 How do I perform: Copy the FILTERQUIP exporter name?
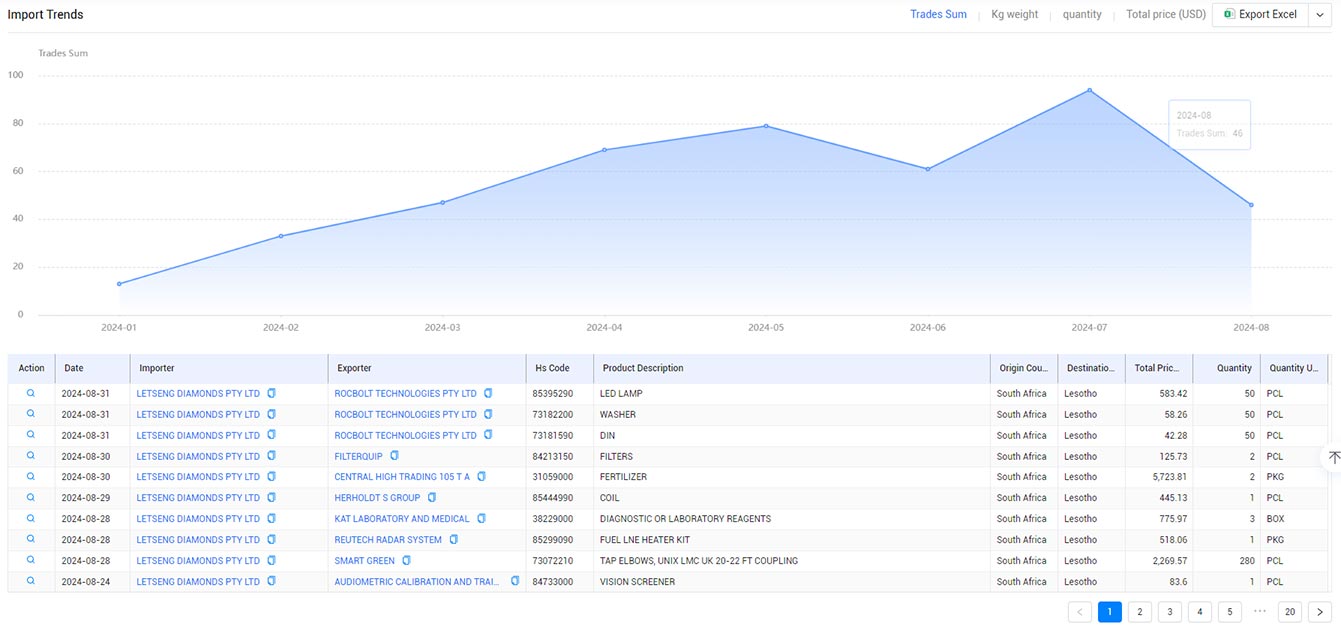(394, 456)
